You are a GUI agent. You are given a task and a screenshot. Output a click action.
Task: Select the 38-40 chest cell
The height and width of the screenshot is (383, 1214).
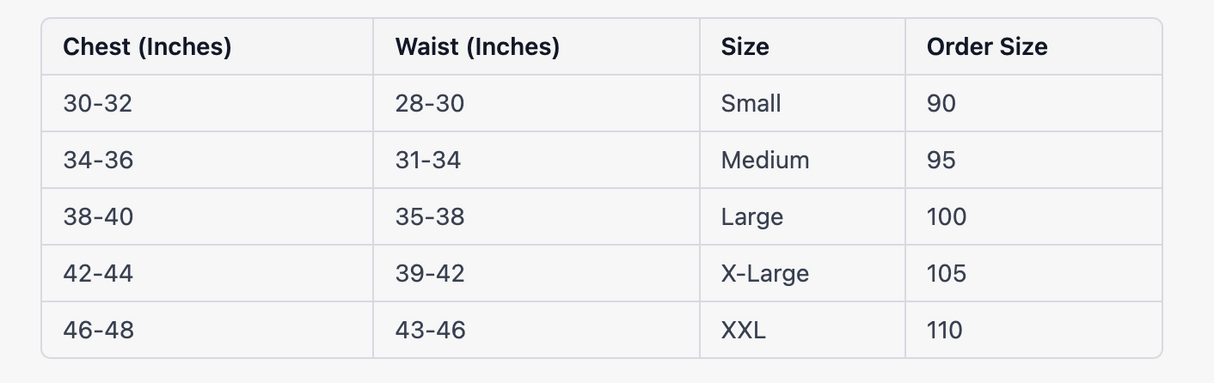207,217
